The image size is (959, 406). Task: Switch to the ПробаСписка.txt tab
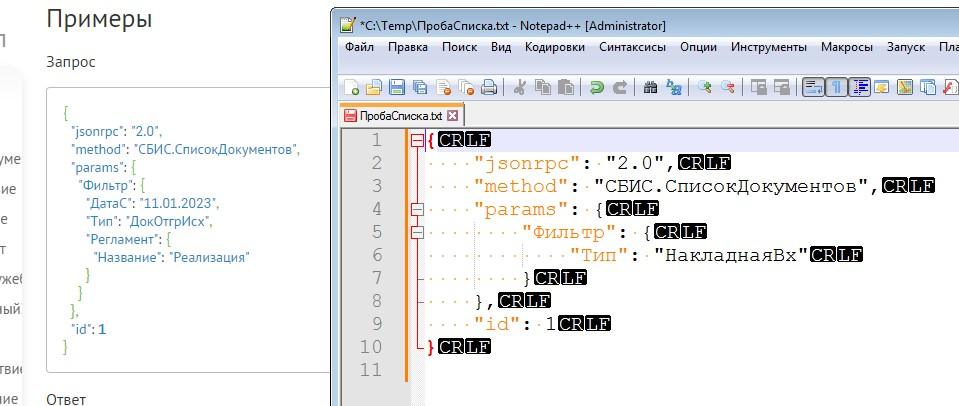click(400, 115)
